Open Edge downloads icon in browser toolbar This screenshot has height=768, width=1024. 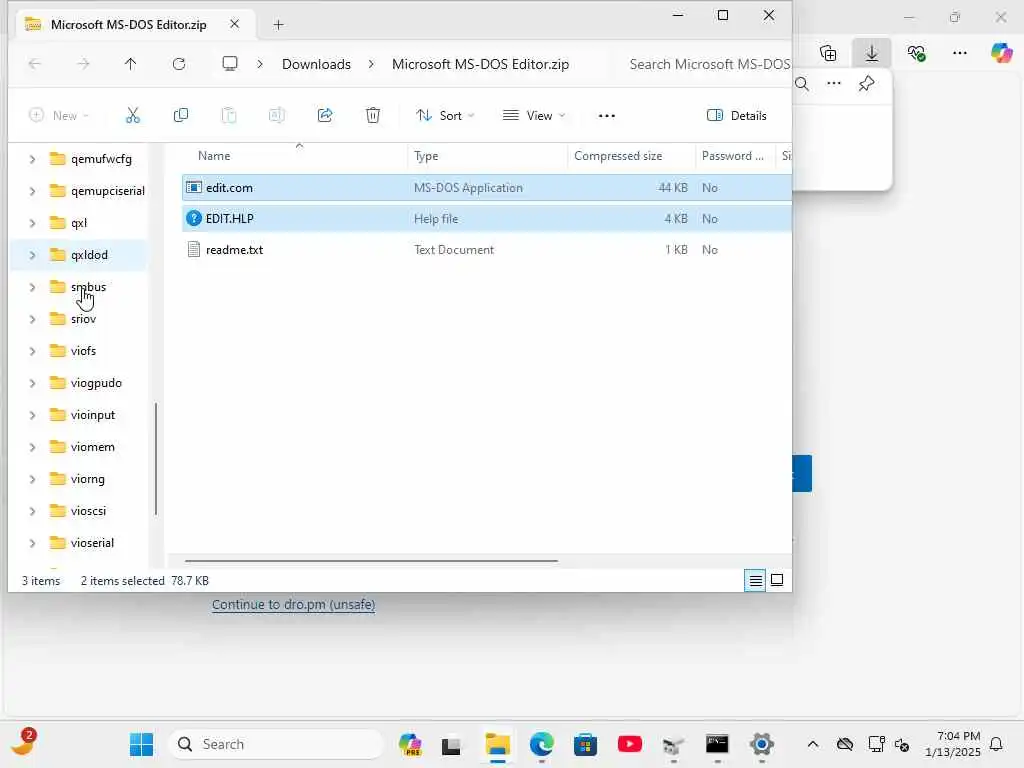coord(872,53)
